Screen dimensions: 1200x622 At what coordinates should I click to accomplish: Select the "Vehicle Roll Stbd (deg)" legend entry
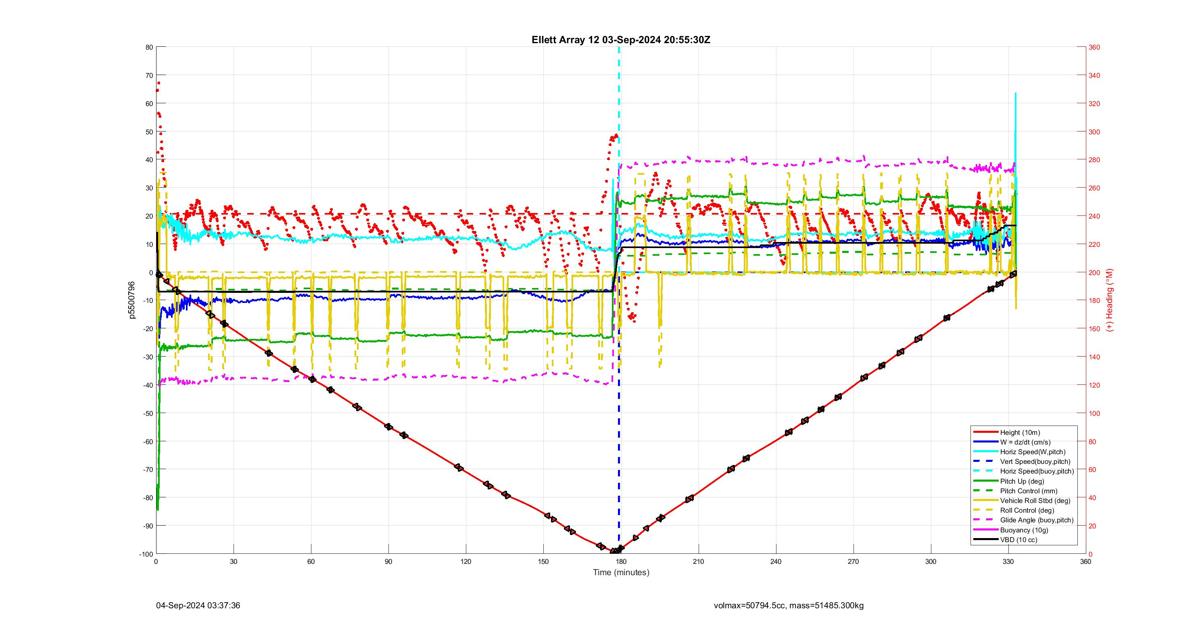pos(1036,501)
